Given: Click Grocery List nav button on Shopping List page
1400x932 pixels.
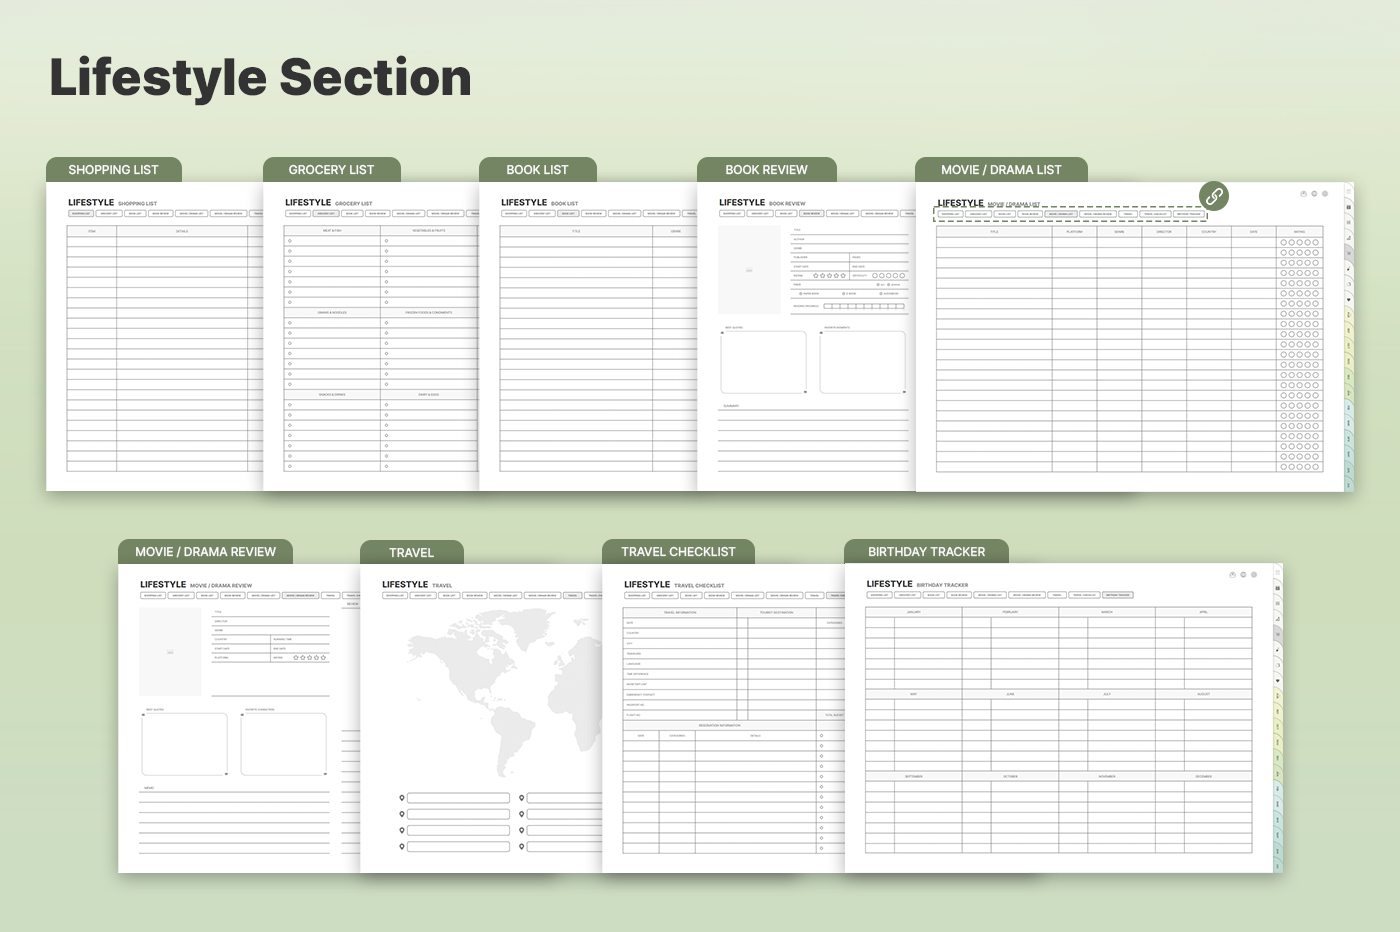Looking at the screenshot, I should pyautogui.click(x=108, y=213).
